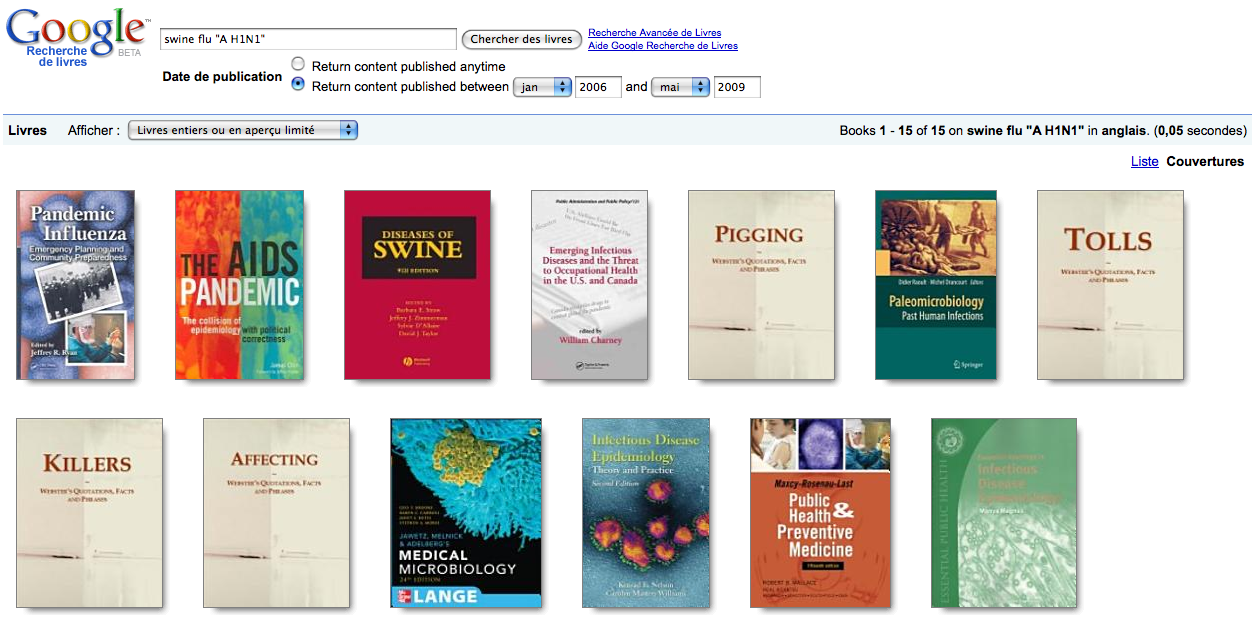This screenshot has width=1257, height=618.
Task: Switch to Liste view
Action: [1144, 161]
